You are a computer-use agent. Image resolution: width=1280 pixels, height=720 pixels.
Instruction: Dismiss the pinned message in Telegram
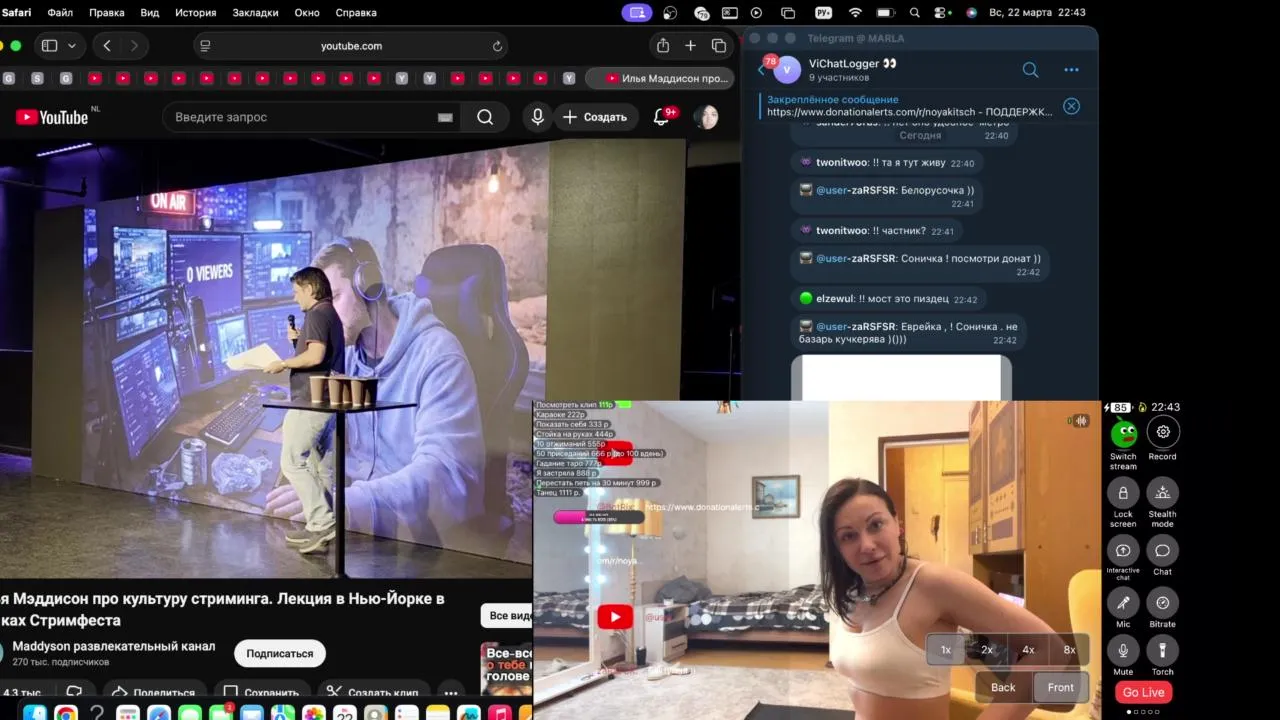[1071, 106]
